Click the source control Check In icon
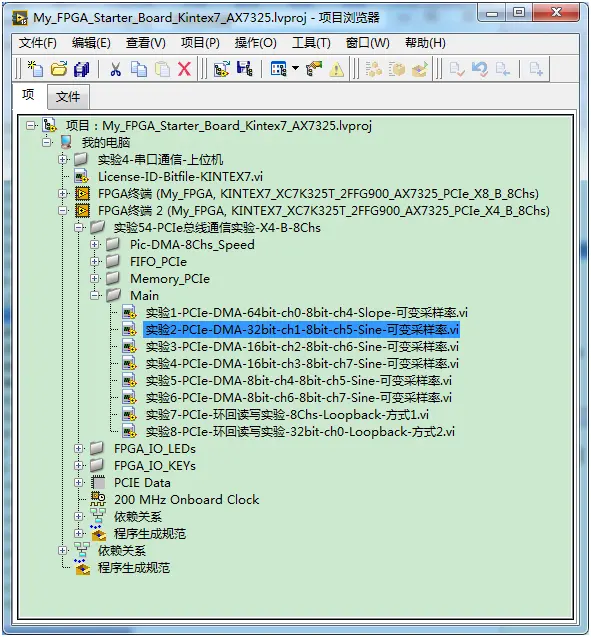 coord(457,69)
